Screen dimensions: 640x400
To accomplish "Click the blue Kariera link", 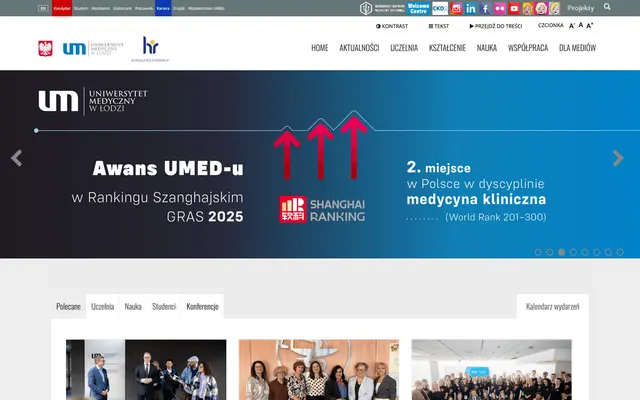I will click(163, 8).
